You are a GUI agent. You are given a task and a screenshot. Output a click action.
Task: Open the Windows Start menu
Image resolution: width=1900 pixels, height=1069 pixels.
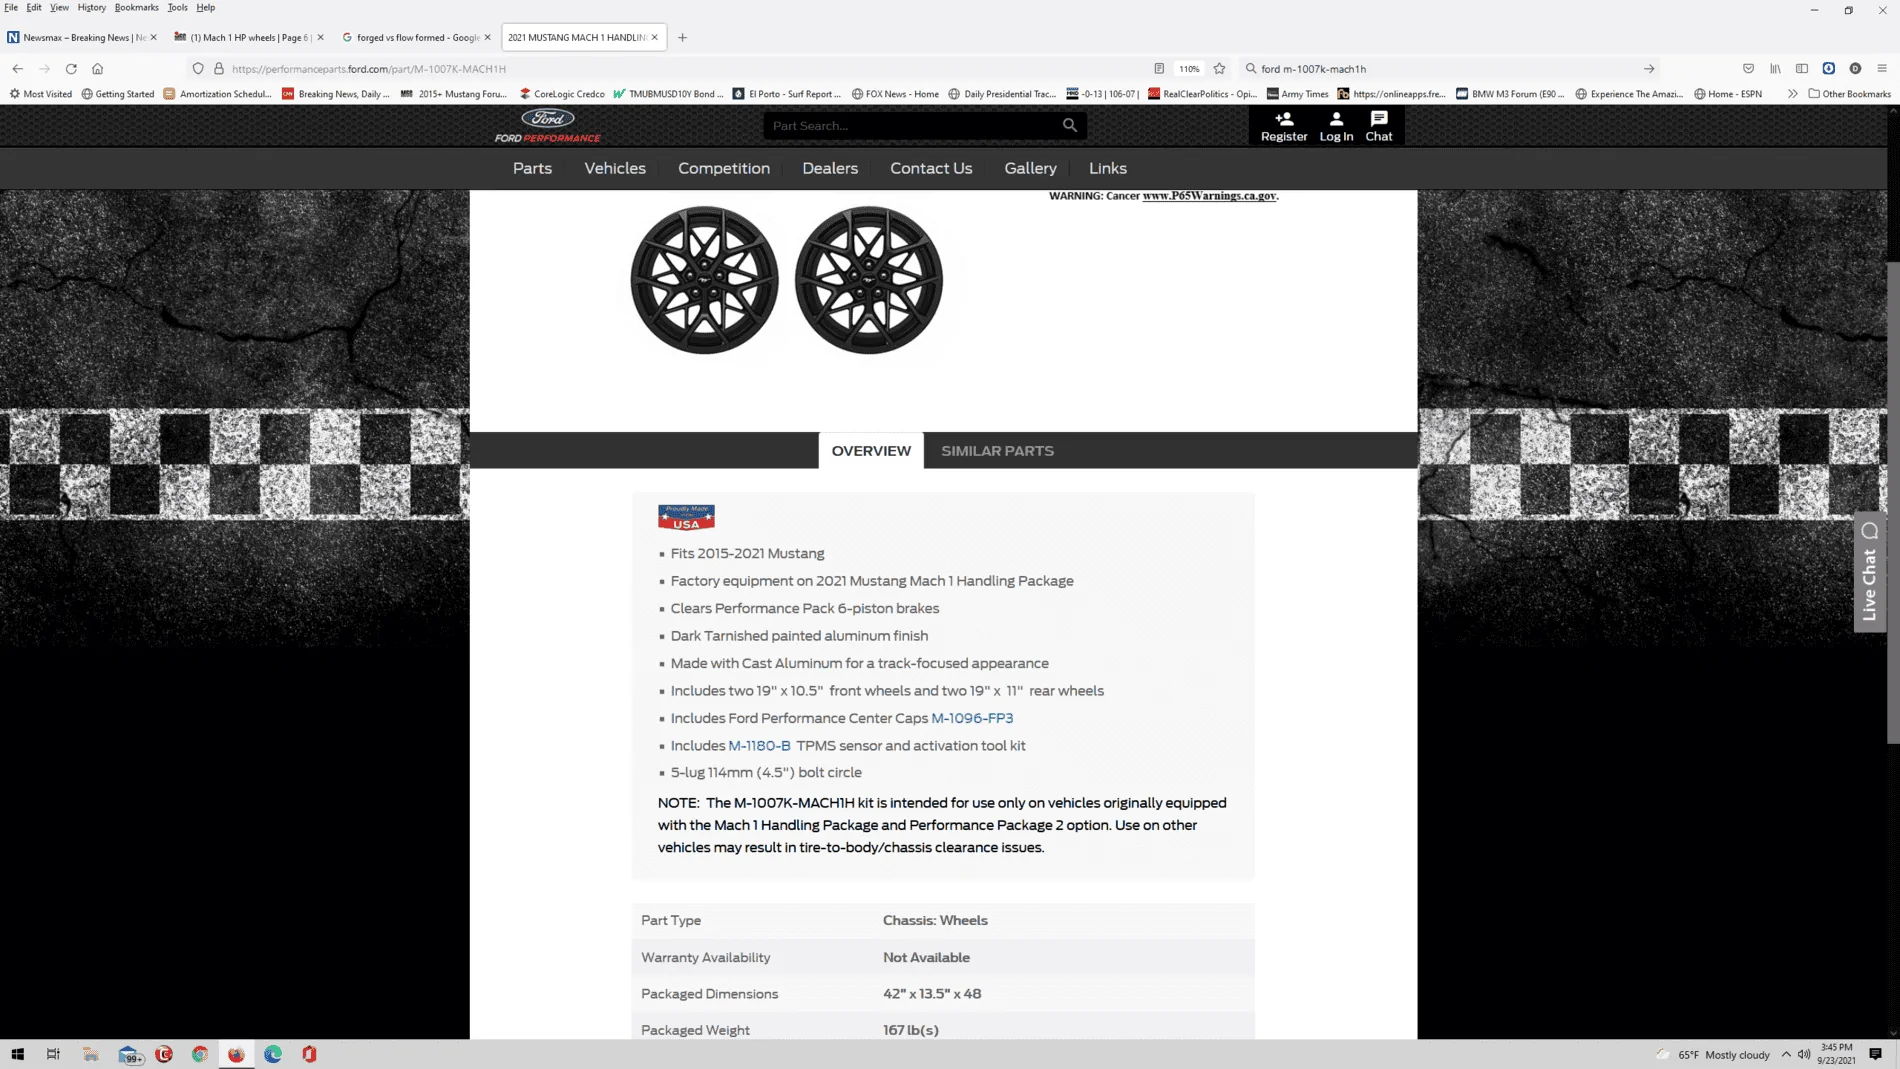point(18,1054)
